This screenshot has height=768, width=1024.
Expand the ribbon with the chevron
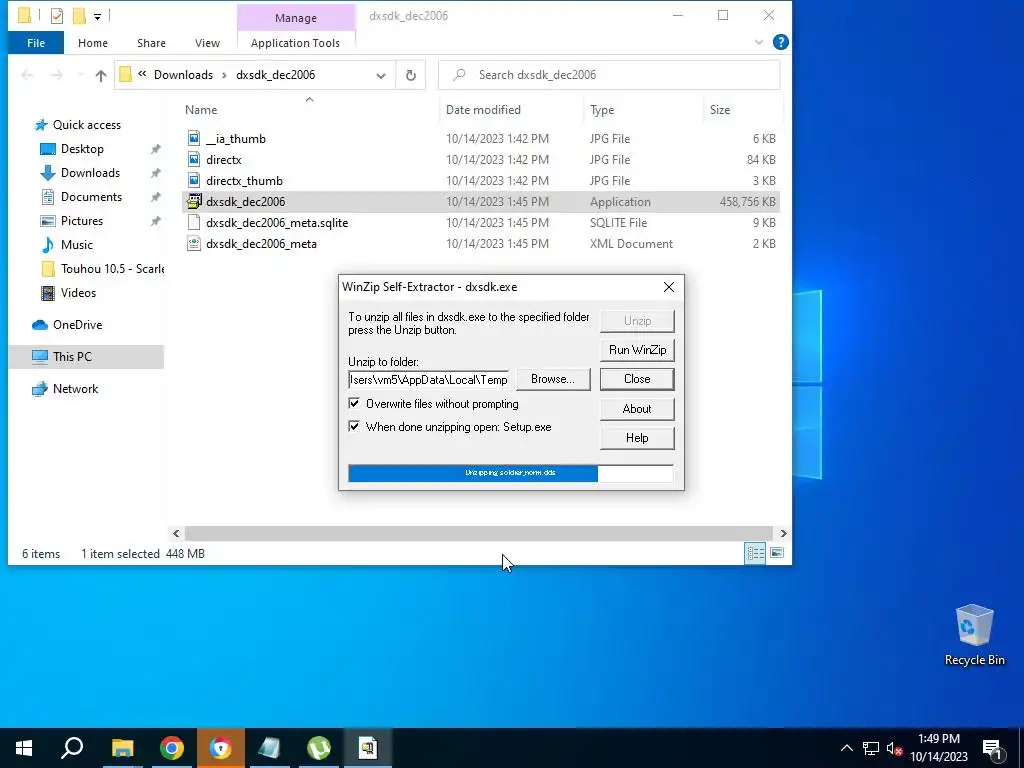pos(759,42)
